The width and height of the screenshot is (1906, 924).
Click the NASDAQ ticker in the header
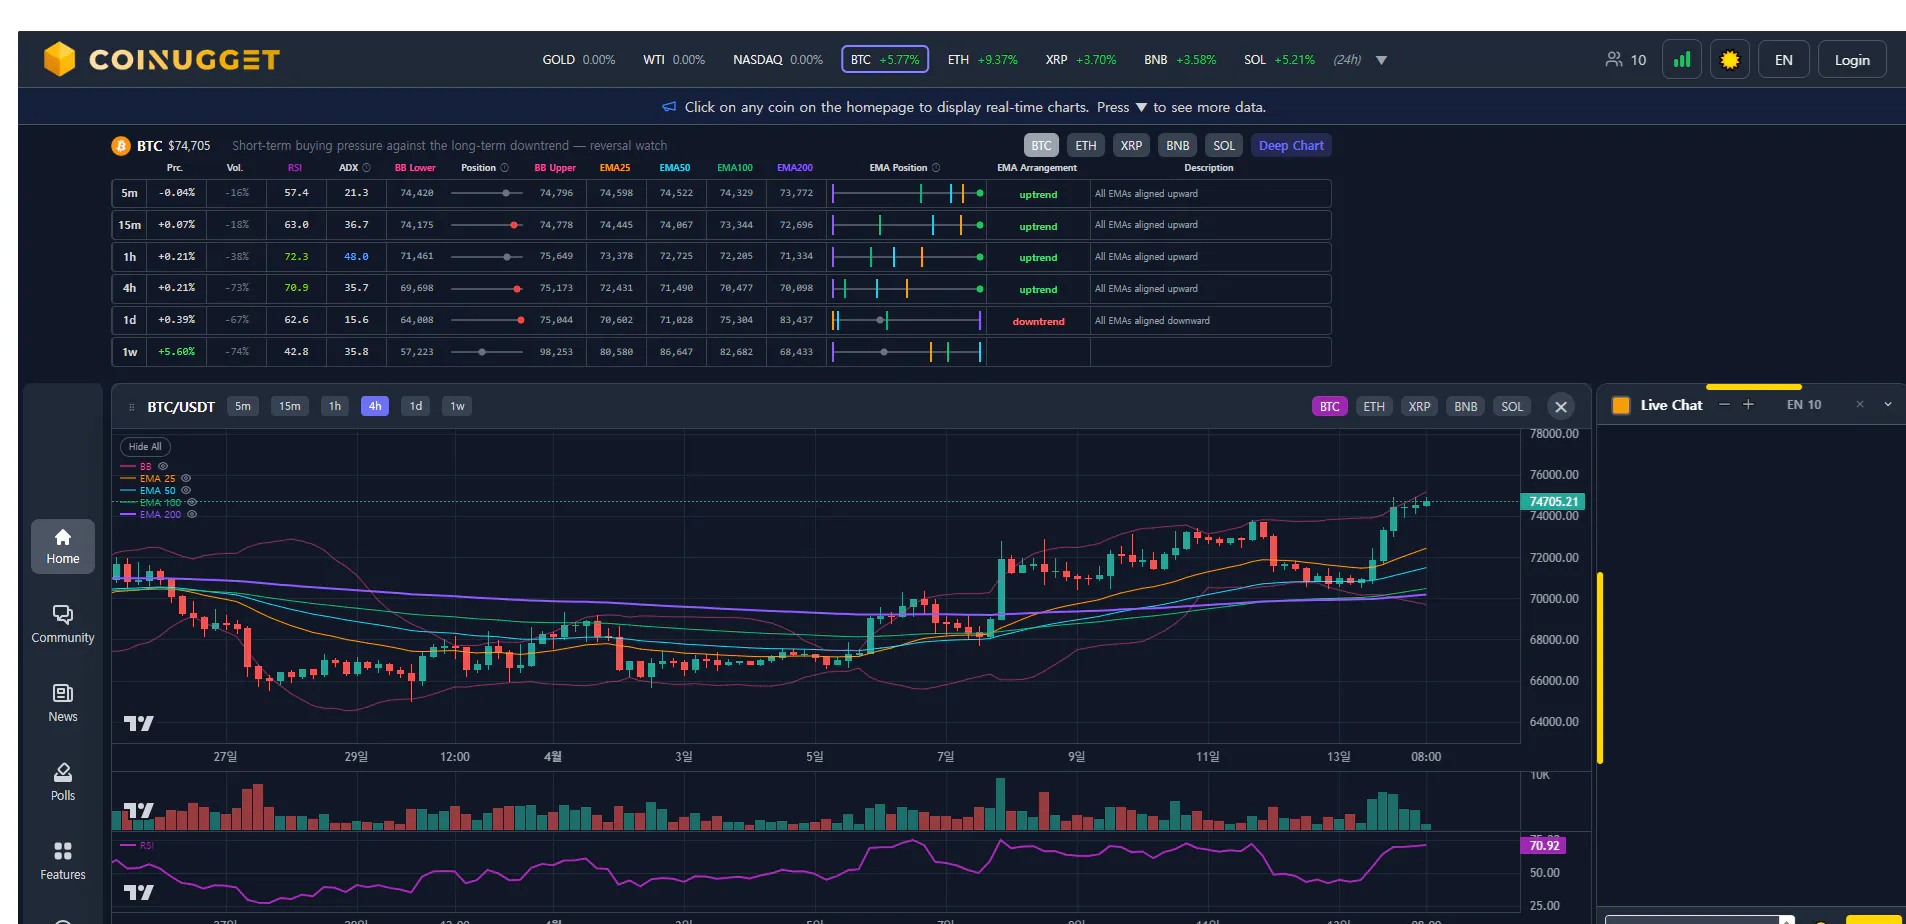click(778, 60)
